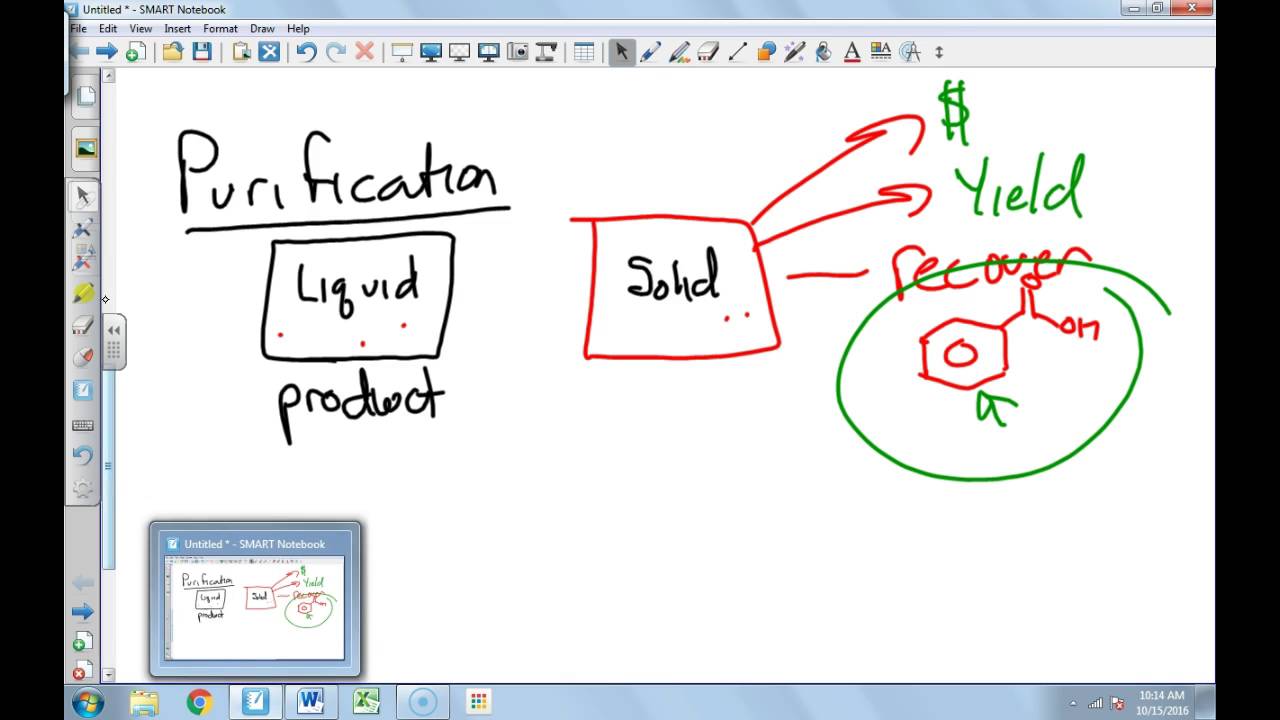This screenshot has height=720, width=1280.
Task: Open floating tools settings gear
Action: [x=83, y=488]
